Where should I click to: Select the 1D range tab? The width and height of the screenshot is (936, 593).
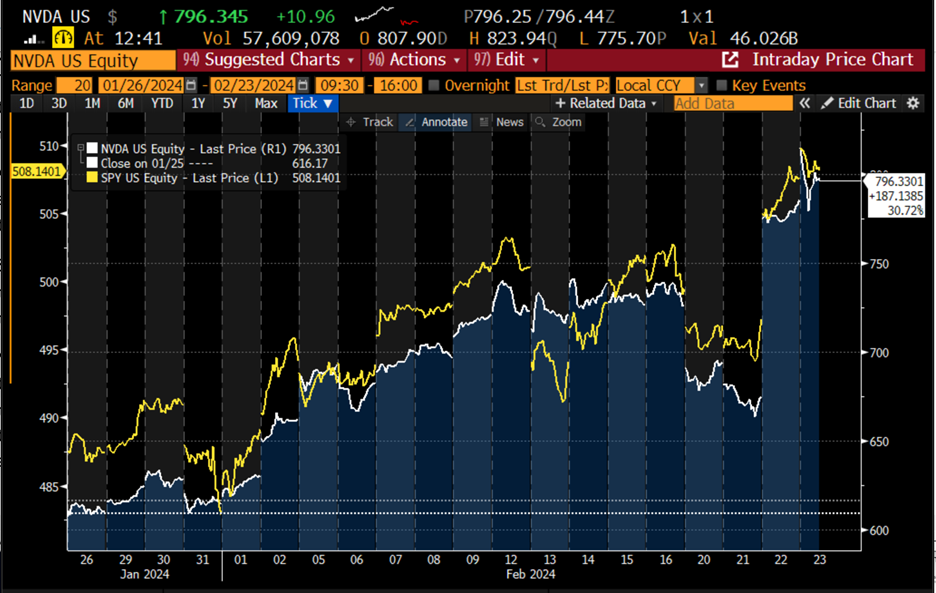pos(27,103)
